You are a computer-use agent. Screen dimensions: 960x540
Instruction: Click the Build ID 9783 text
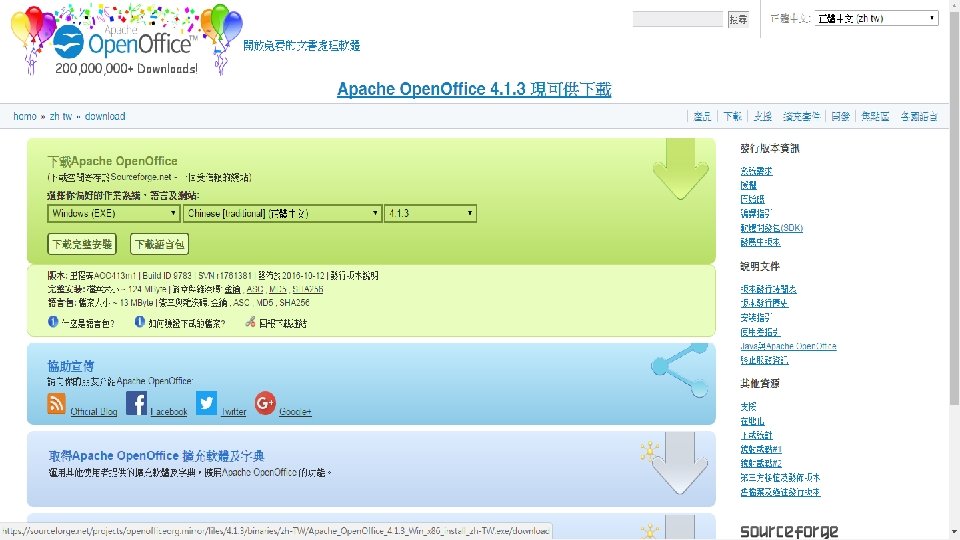click(x=167, y=276)
